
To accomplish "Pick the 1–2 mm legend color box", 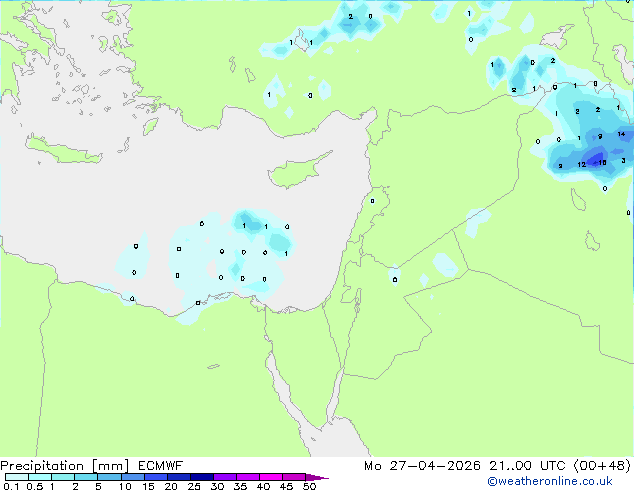I will click(x=63, y=477).
